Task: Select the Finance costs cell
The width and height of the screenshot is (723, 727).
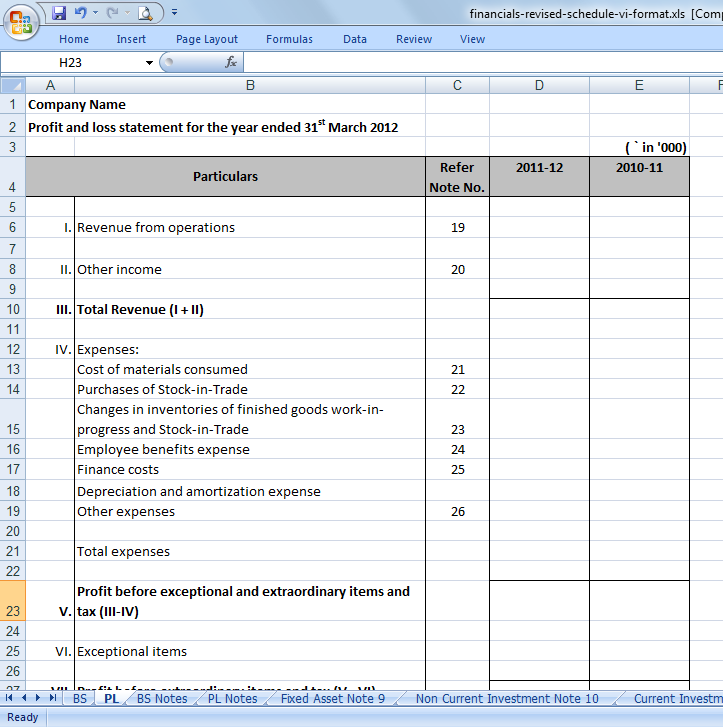Action: point(250,470)
